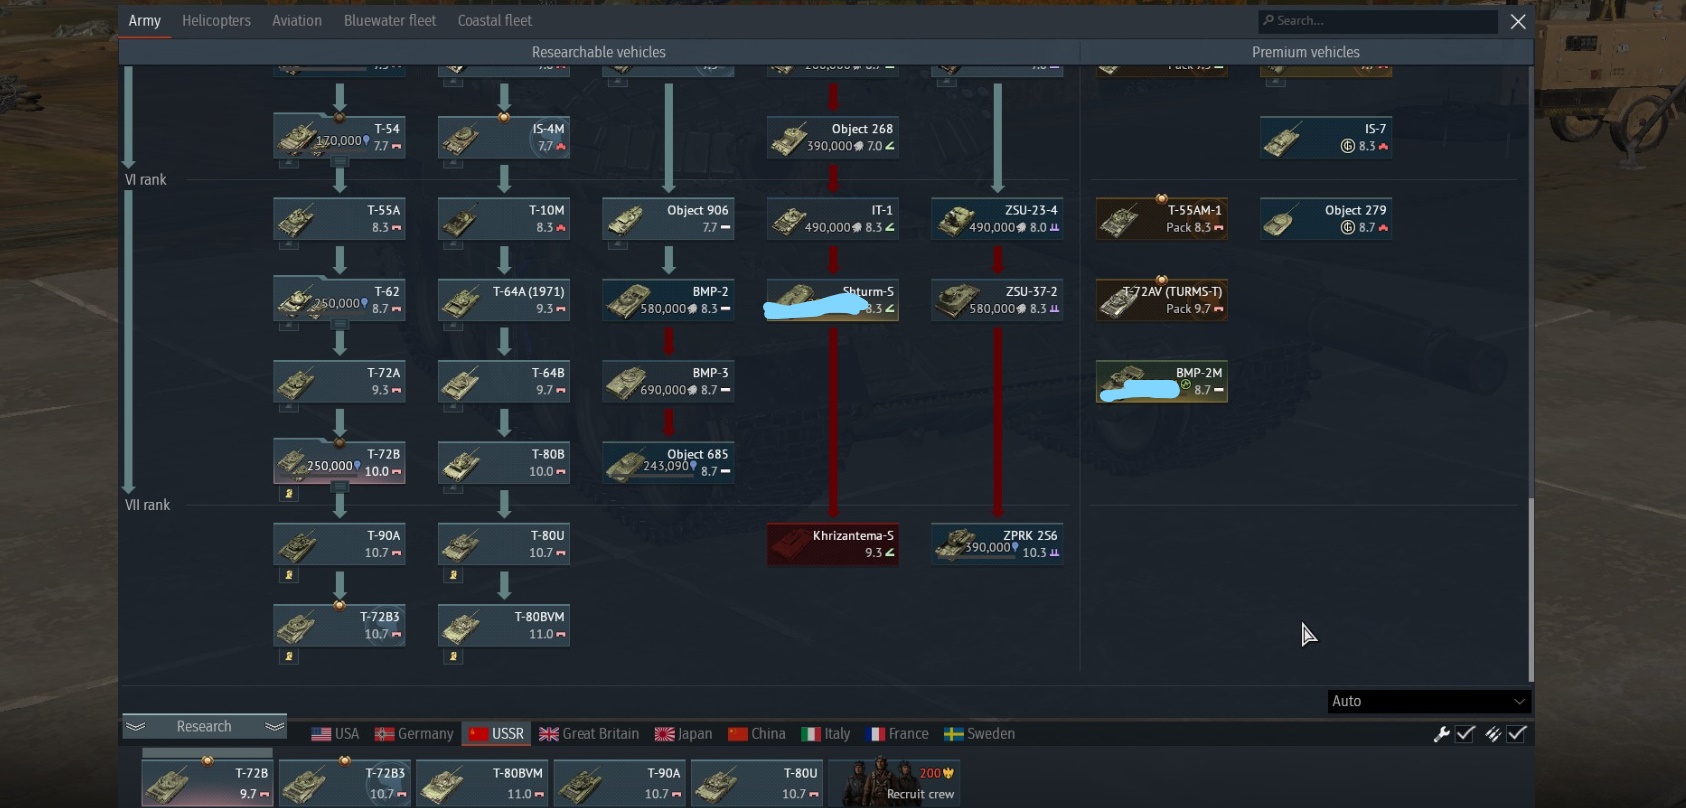Switch to Sweden nation tab
The image size is (1686, 808).
coord(980,734)
